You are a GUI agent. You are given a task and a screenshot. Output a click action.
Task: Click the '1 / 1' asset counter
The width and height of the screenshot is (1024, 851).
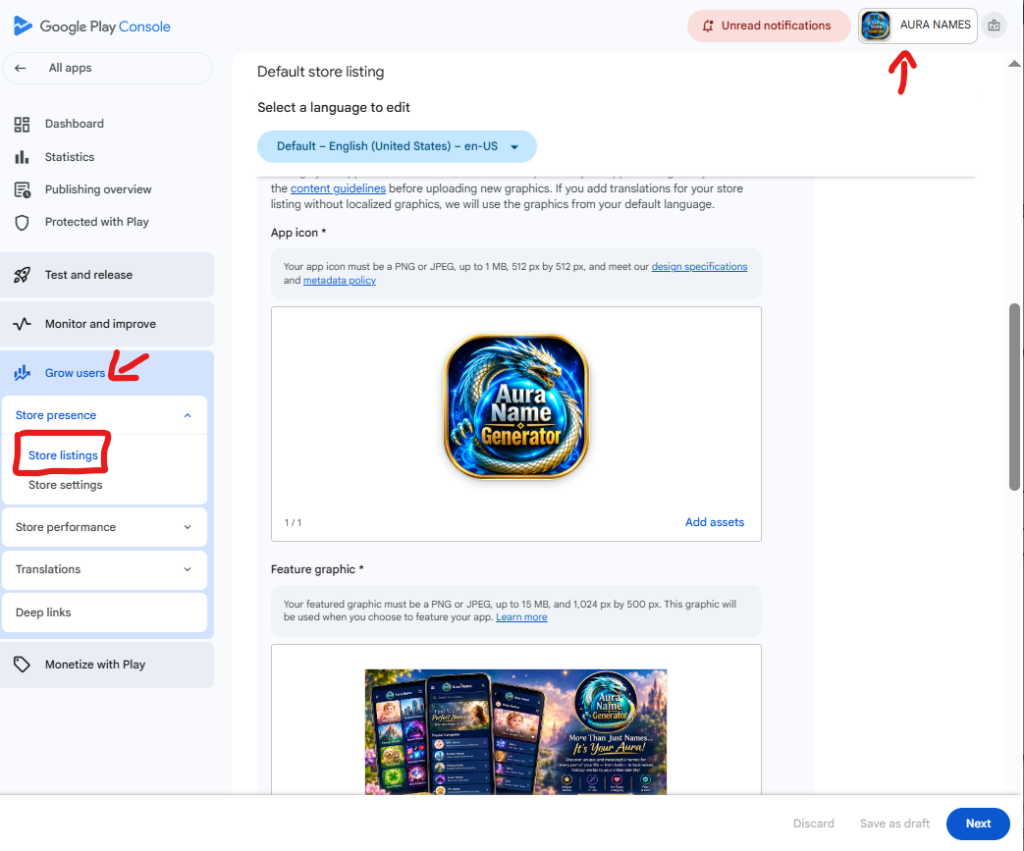293,522
